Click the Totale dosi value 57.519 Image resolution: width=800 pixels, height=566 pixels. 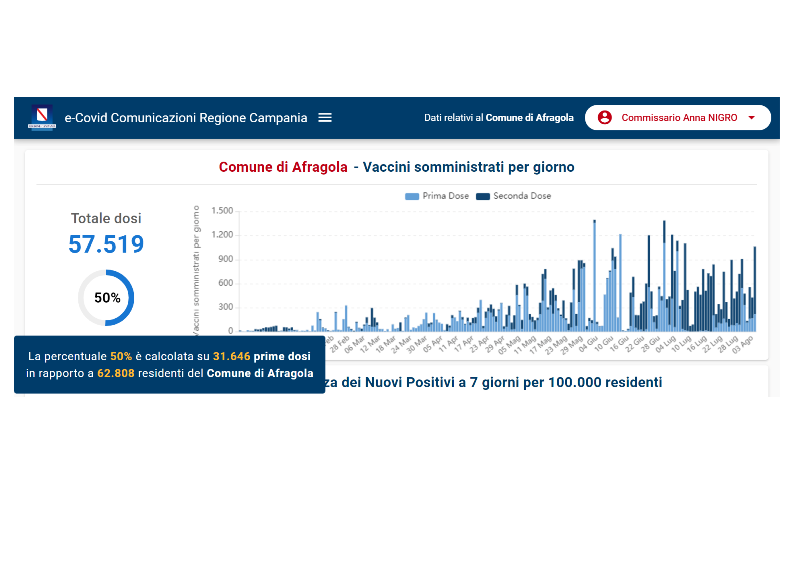106,244
